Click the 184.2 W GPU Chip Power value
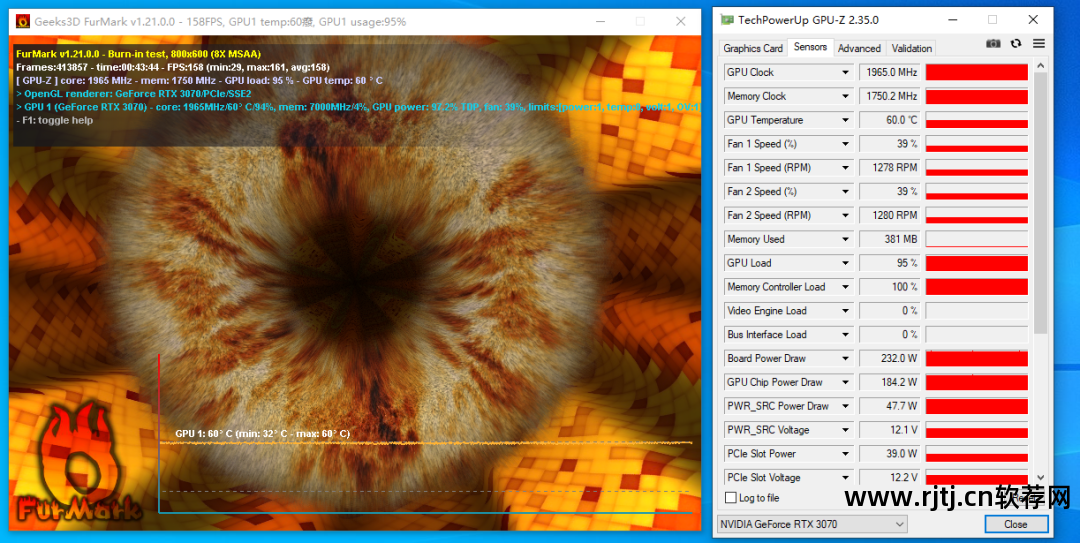 click(889, 382)
